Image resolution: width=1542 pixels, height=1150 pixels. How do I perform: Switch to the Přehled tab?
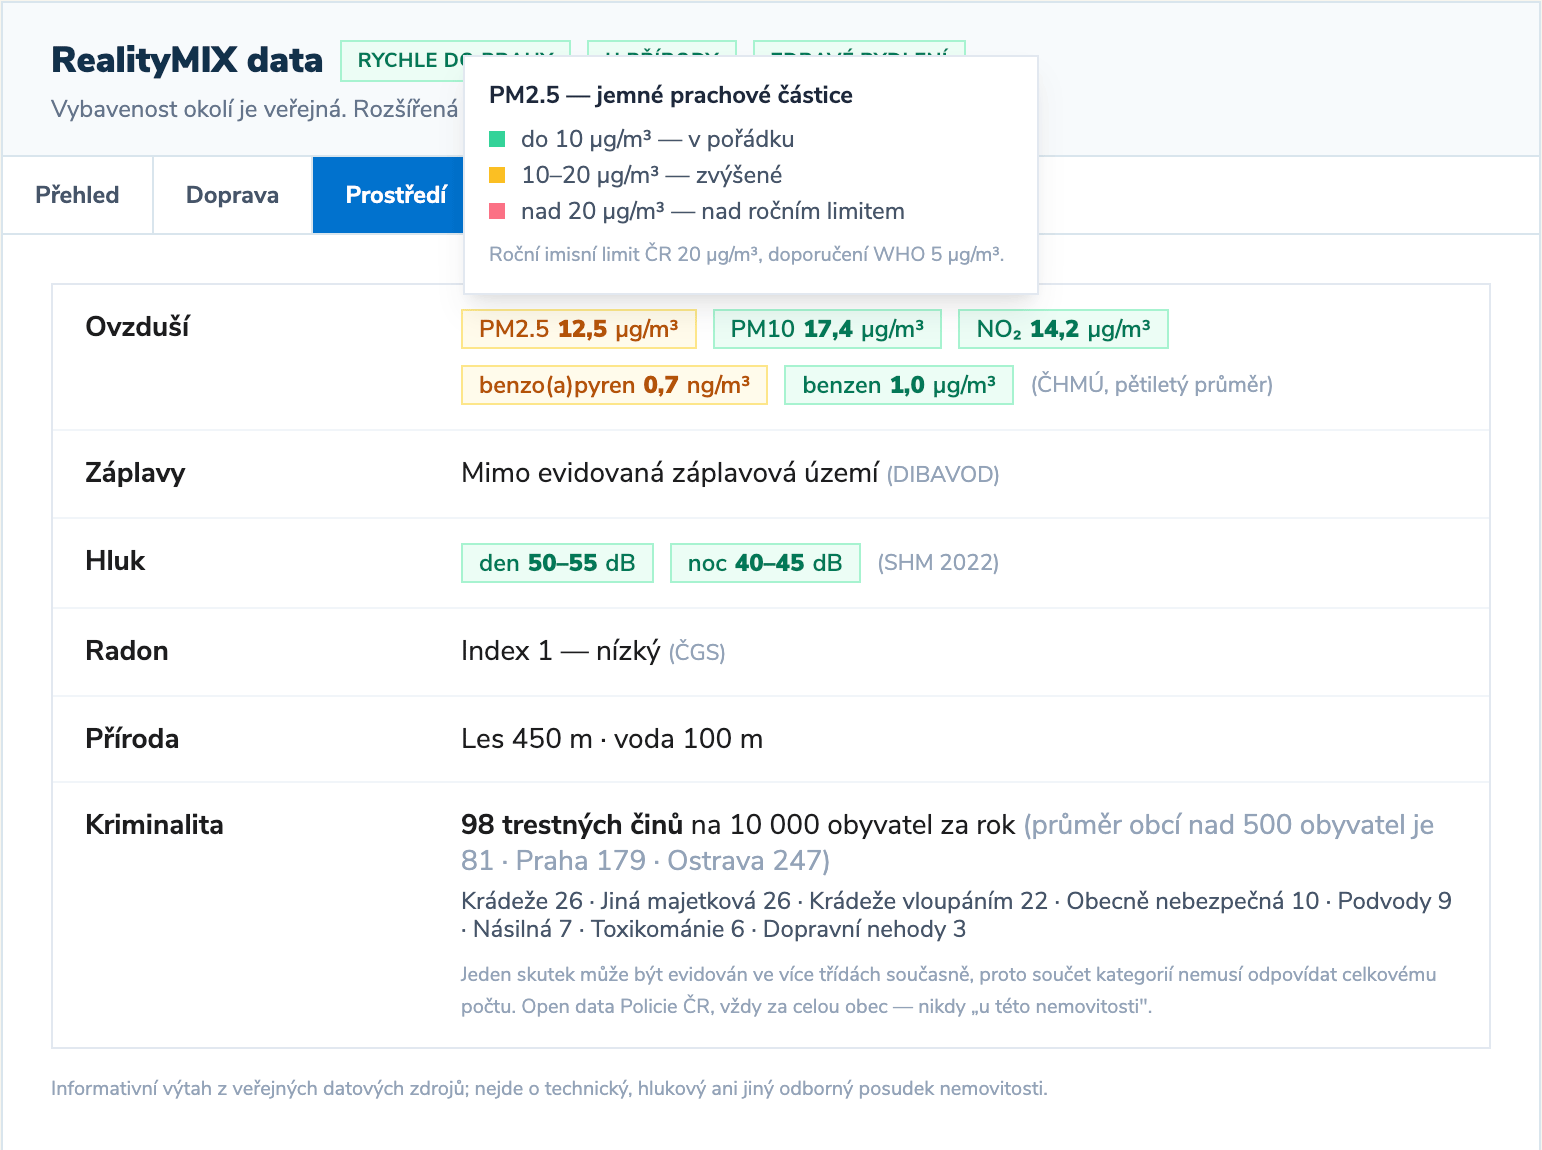point(77,195)
